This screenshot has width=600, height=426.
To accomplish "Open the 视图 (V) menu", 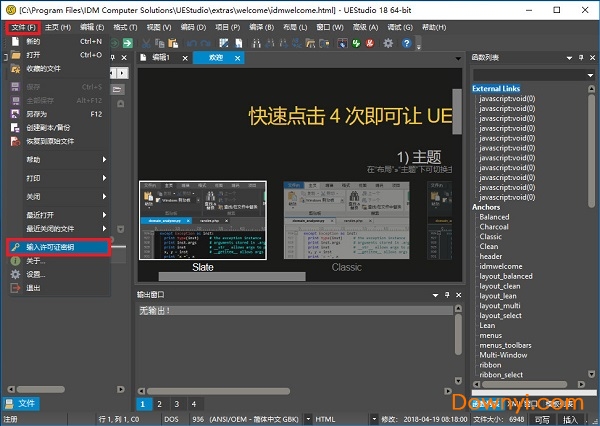I will (159, 27).
